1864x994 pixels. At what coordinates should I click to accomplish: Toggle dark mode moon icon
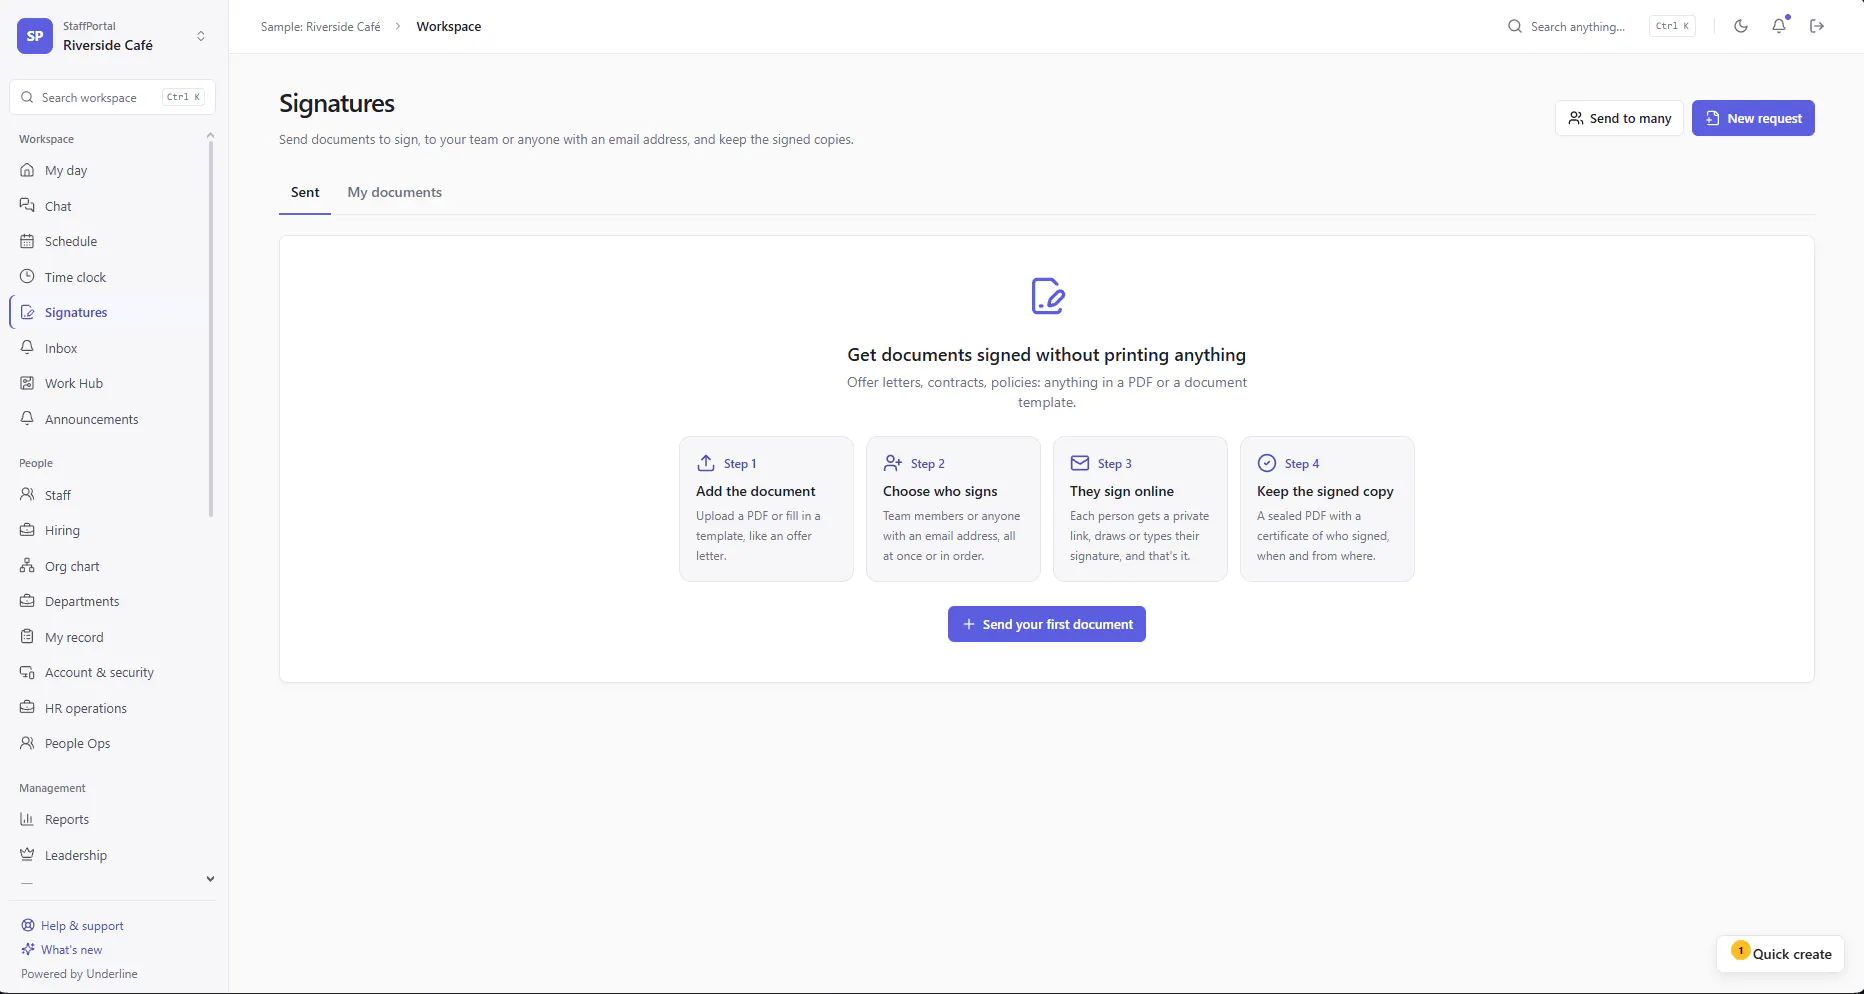(1741, 26)
